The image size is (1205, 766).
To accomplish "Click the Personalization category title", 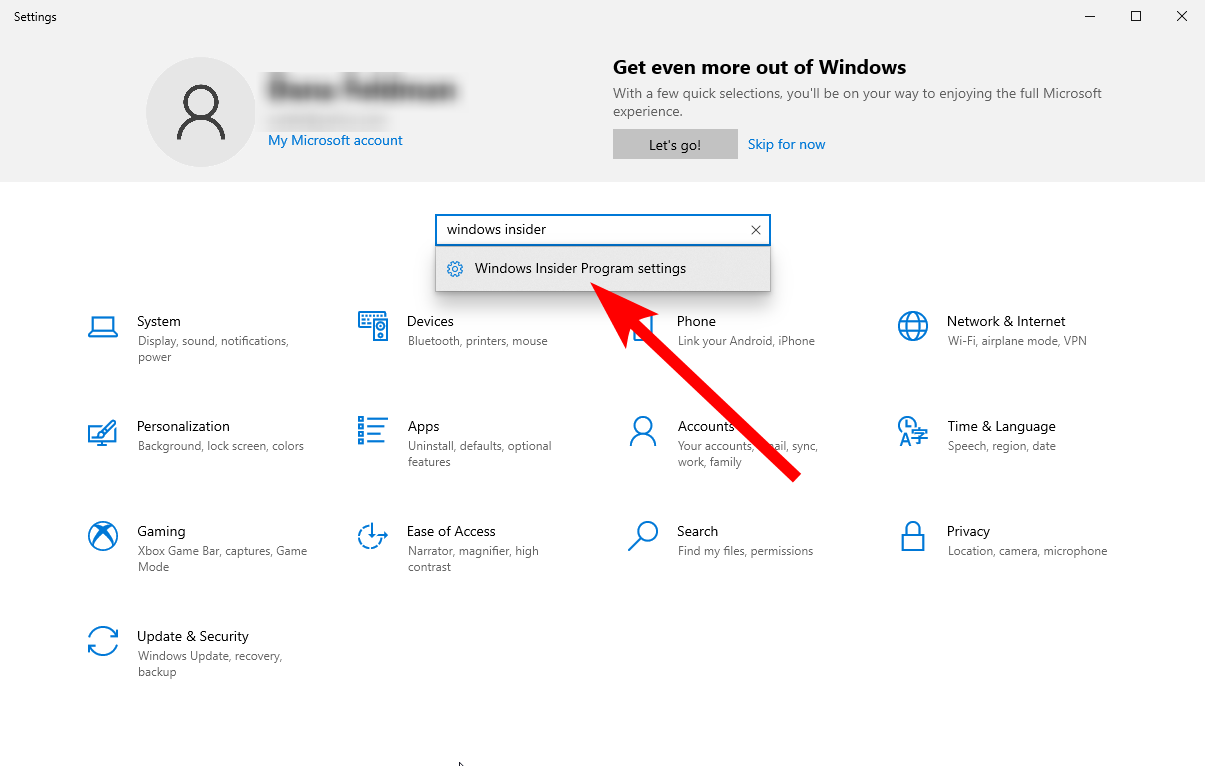I will point(183,426).
